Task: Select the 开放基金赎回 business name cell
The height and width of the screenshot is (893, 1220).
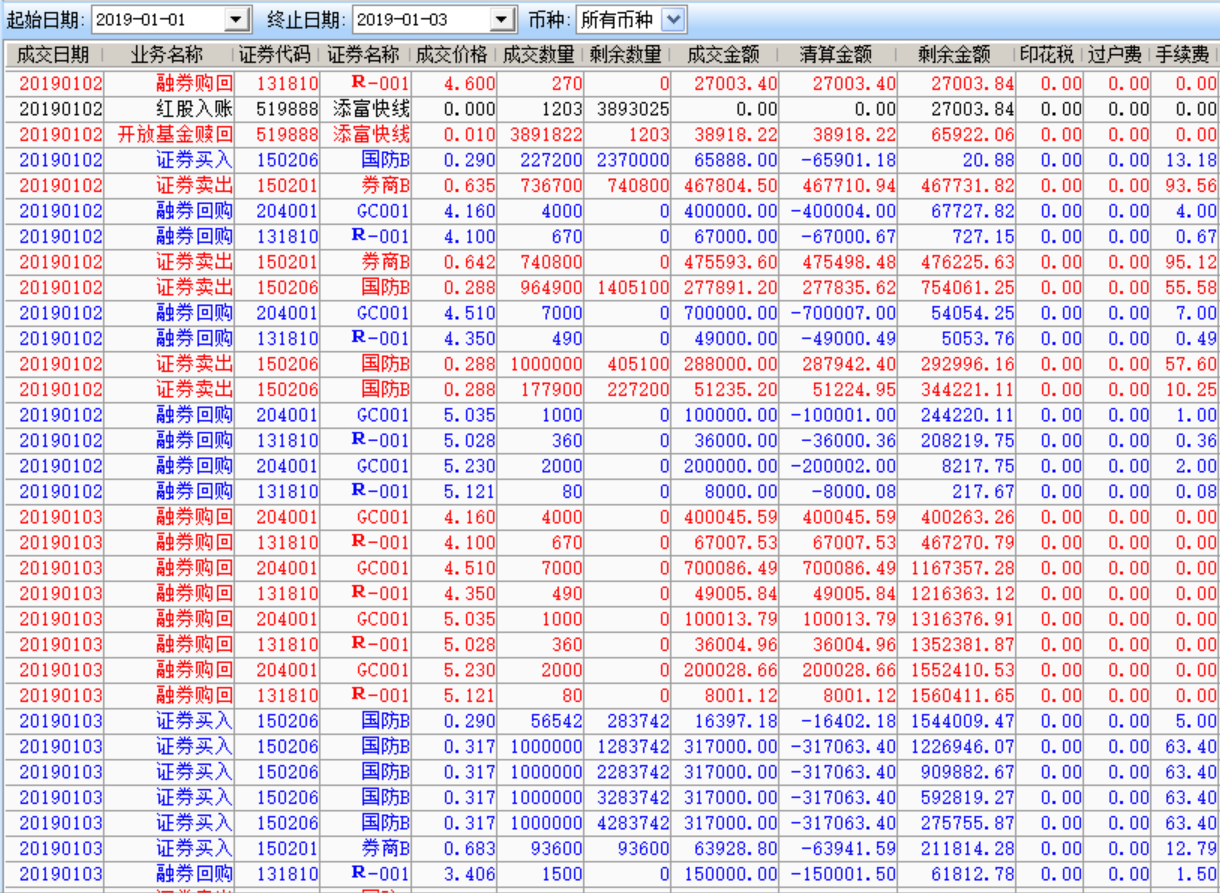Action: [169, 134]
